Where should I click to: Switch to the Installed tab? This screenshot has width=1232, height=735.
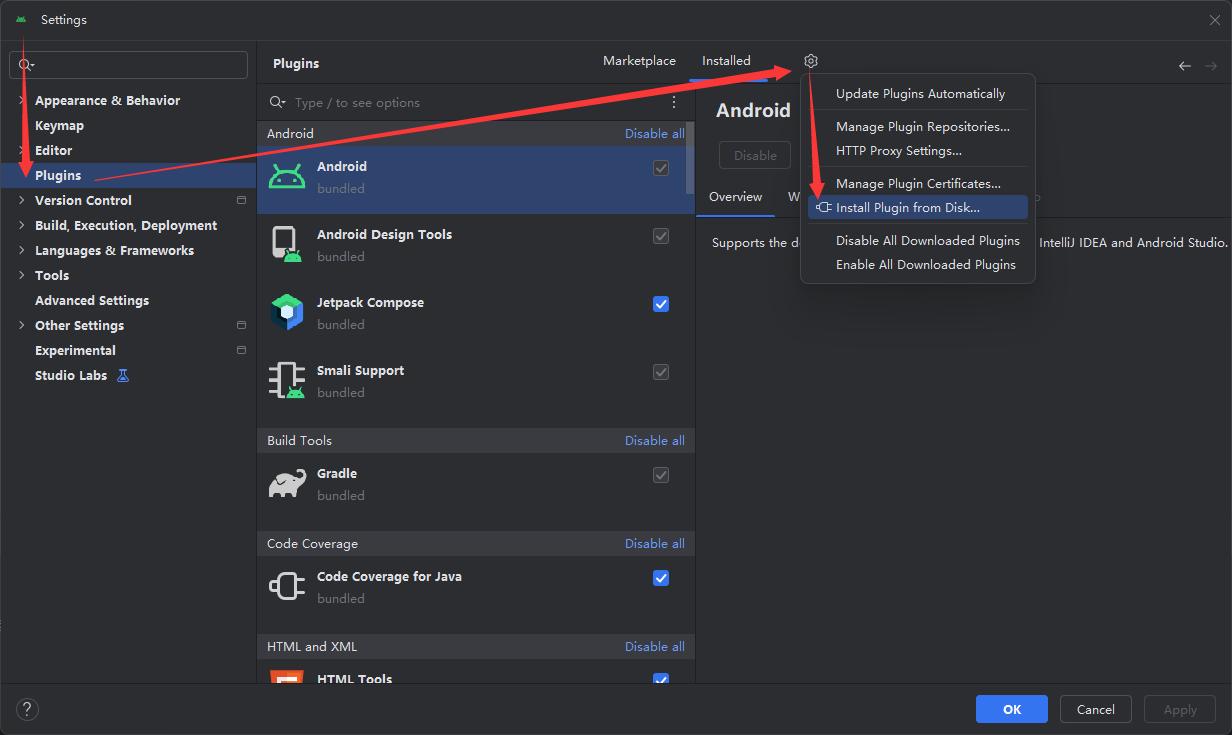pos(726,61)
